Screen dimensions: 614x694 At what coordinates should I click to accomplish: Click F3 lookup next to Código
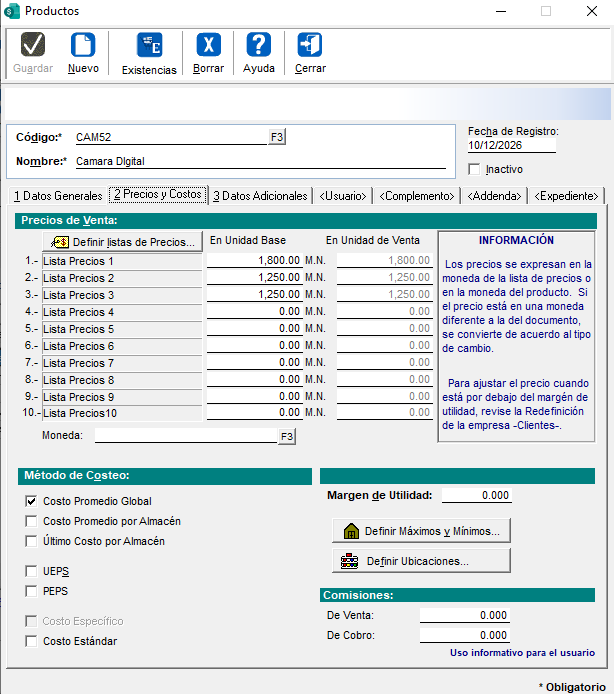pyautogui.click(x=277, y=137)
